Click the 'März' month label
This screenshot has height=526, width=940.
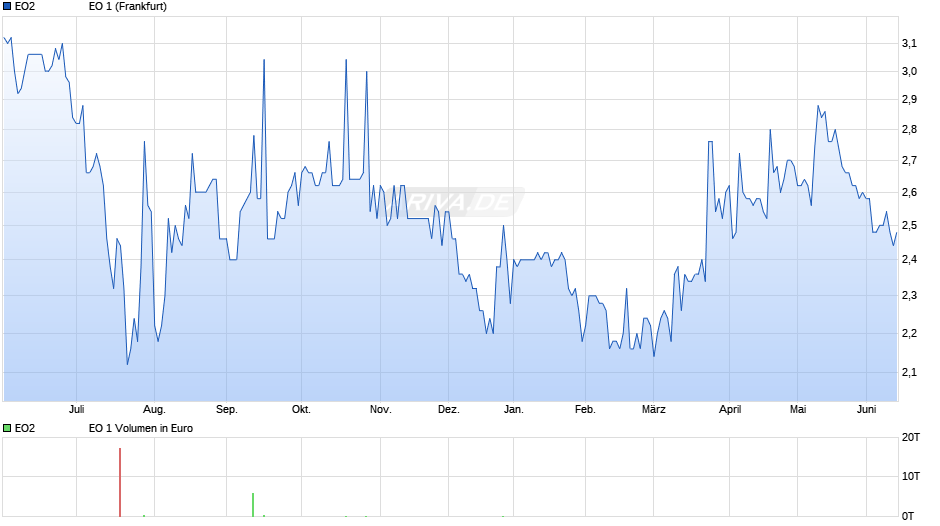[653, 410]
